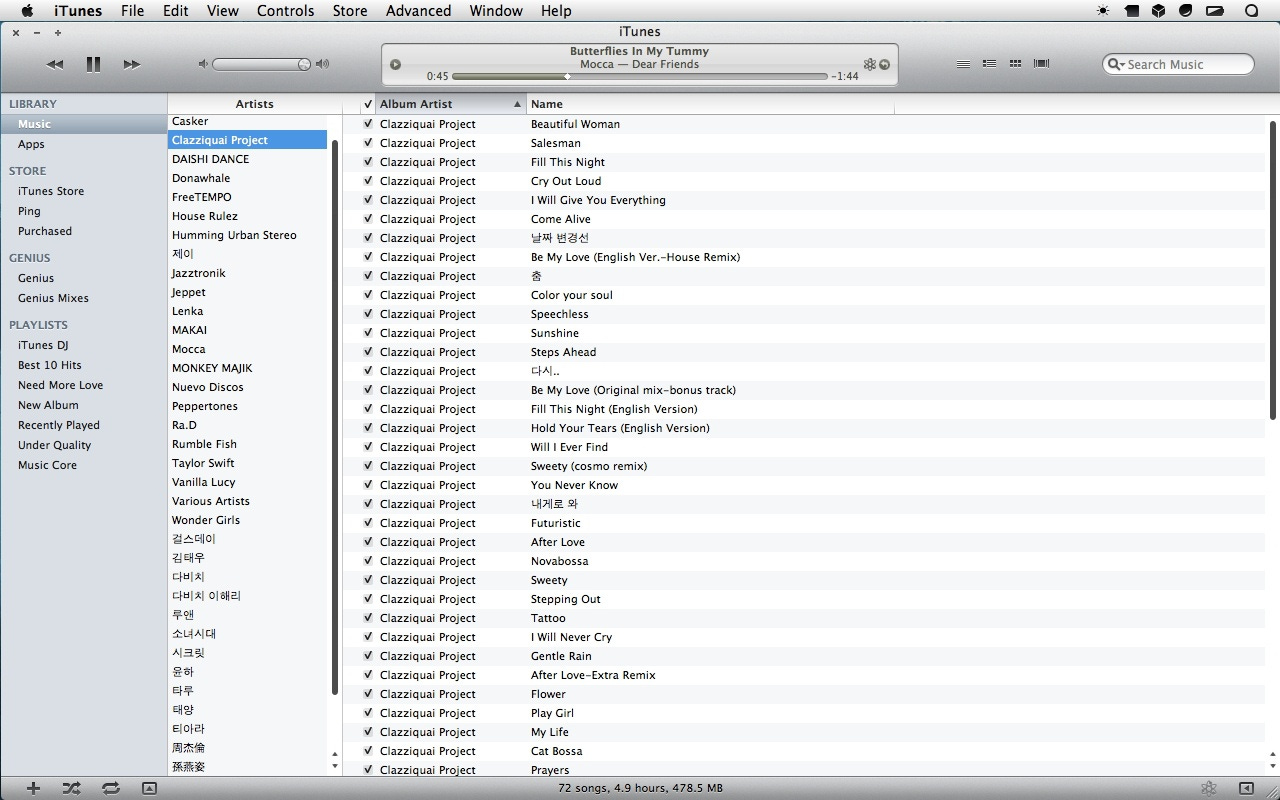Click the Genius atom icon in the now-playing display
Screen dimensions: 1280x800
869,64
